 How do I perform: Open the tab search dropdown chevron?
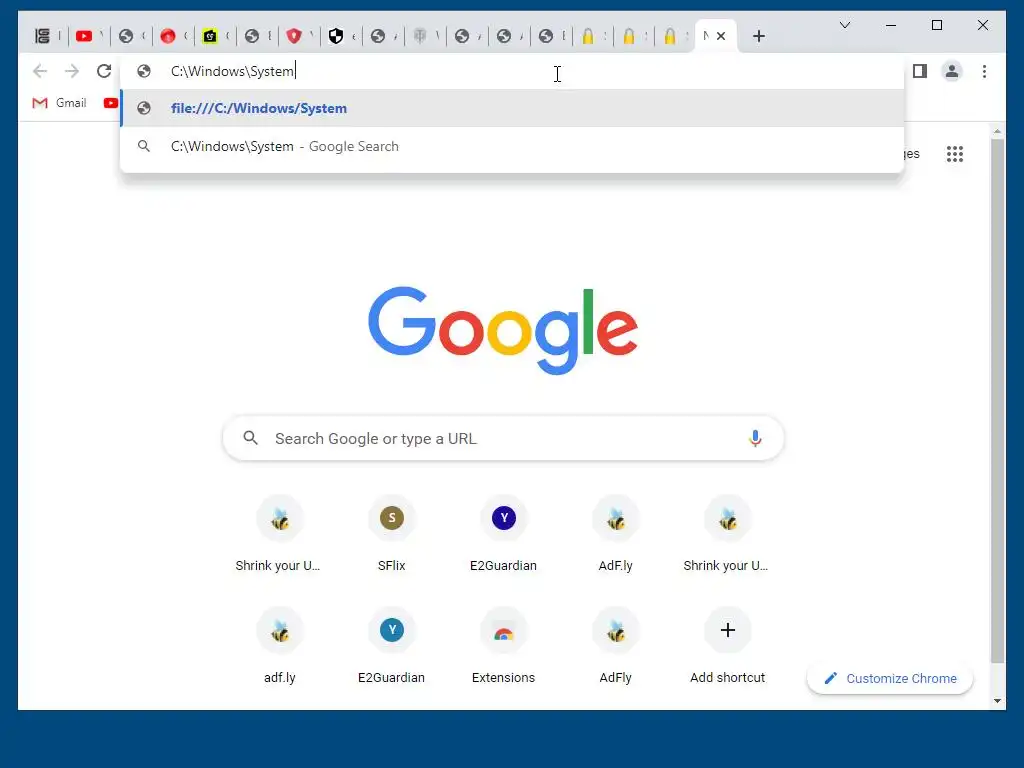coord(844,25)
